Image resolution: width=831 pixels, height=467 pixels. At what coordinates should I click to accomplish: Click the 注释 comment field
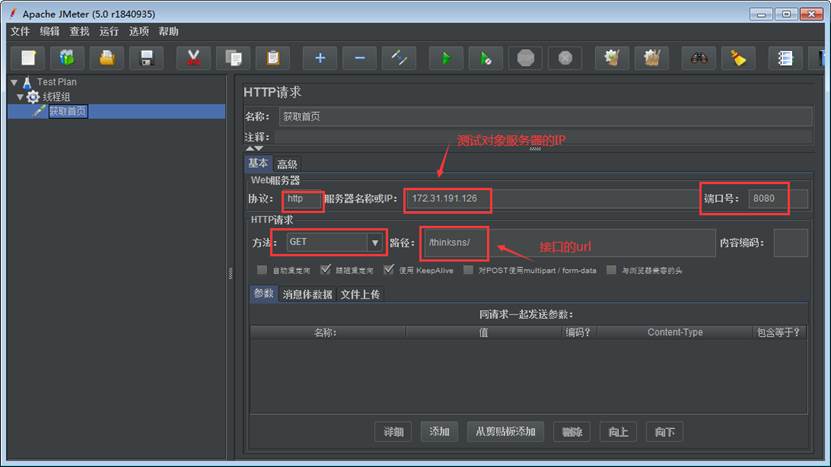point(543,137)
